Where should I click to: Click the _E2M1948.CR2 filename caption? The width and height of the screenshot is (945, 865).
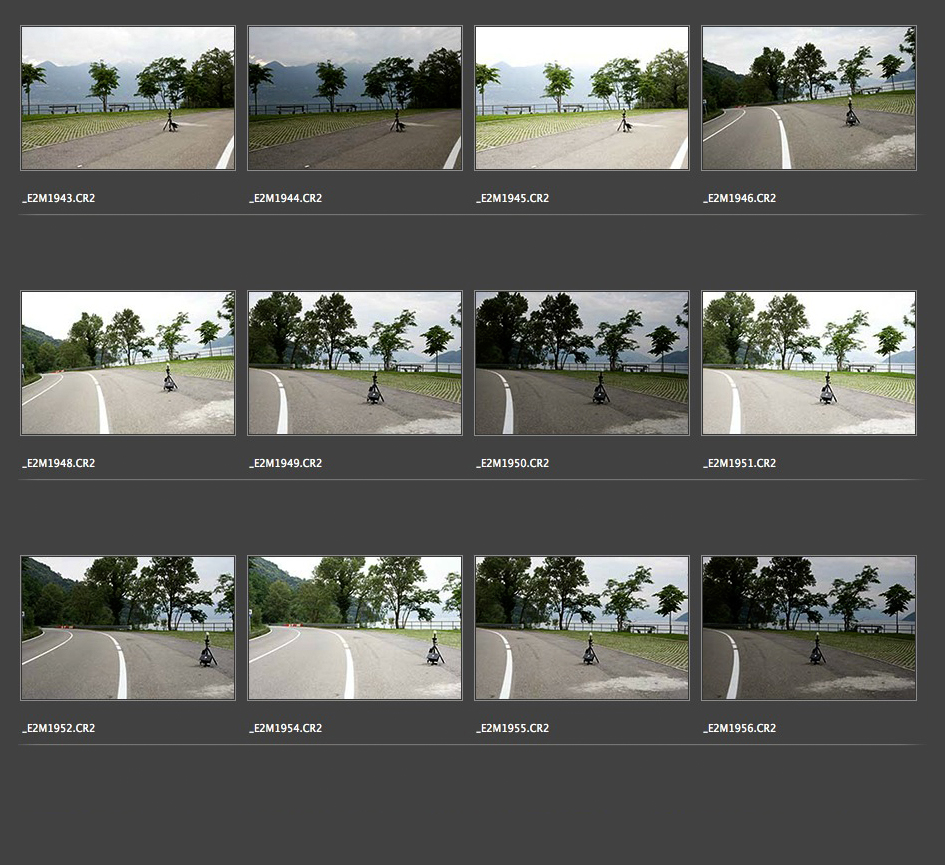tap(59, 463)
